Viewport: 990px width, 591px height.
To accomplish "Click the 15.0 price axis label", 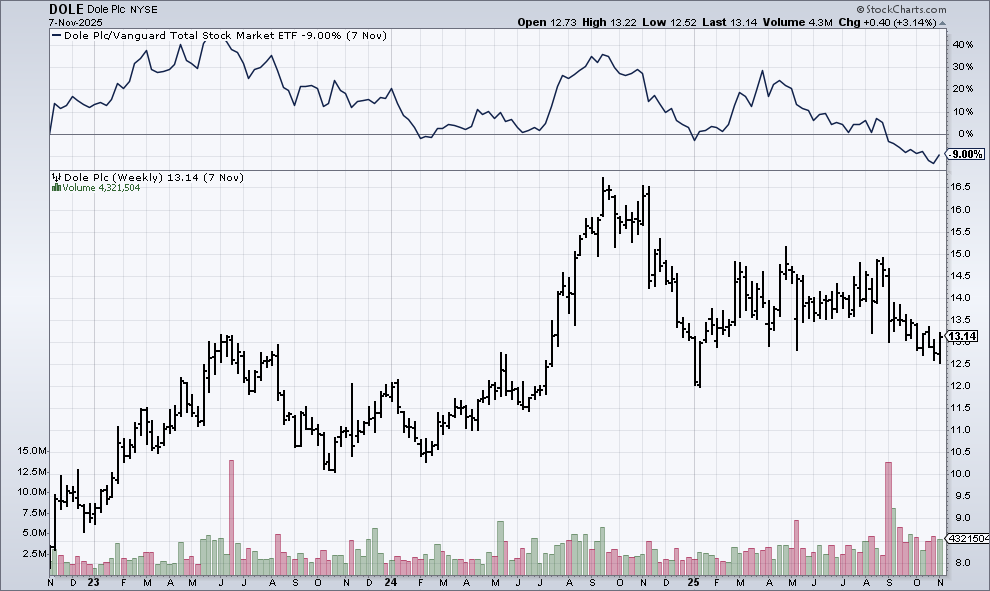I will pos(960,254).
